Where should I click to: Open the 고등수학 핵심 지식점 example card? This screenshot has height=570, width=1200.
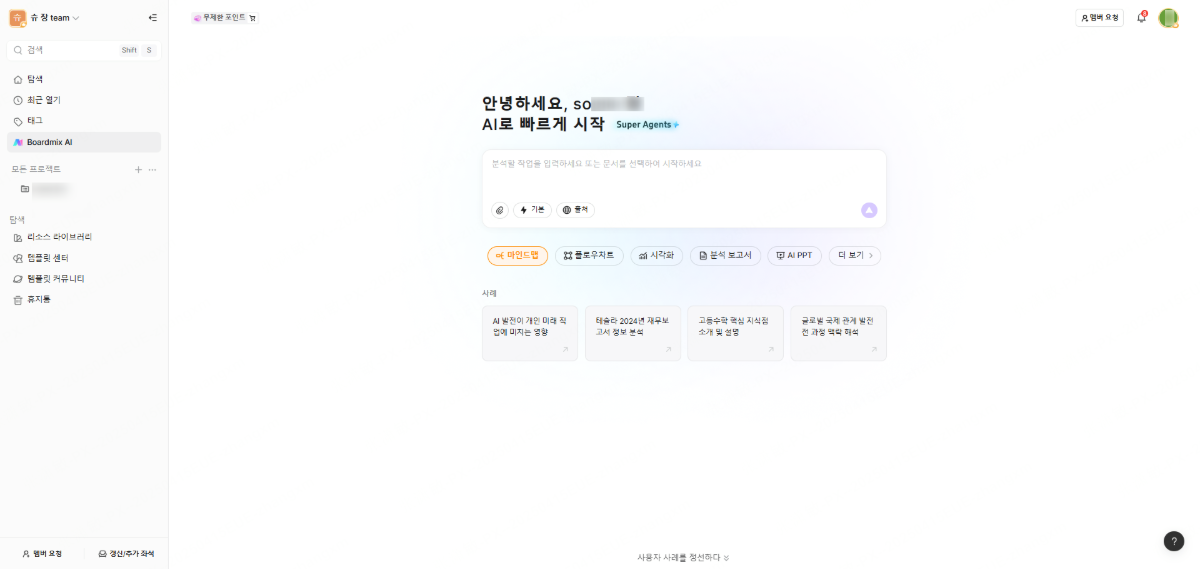(x=735, y=333)
